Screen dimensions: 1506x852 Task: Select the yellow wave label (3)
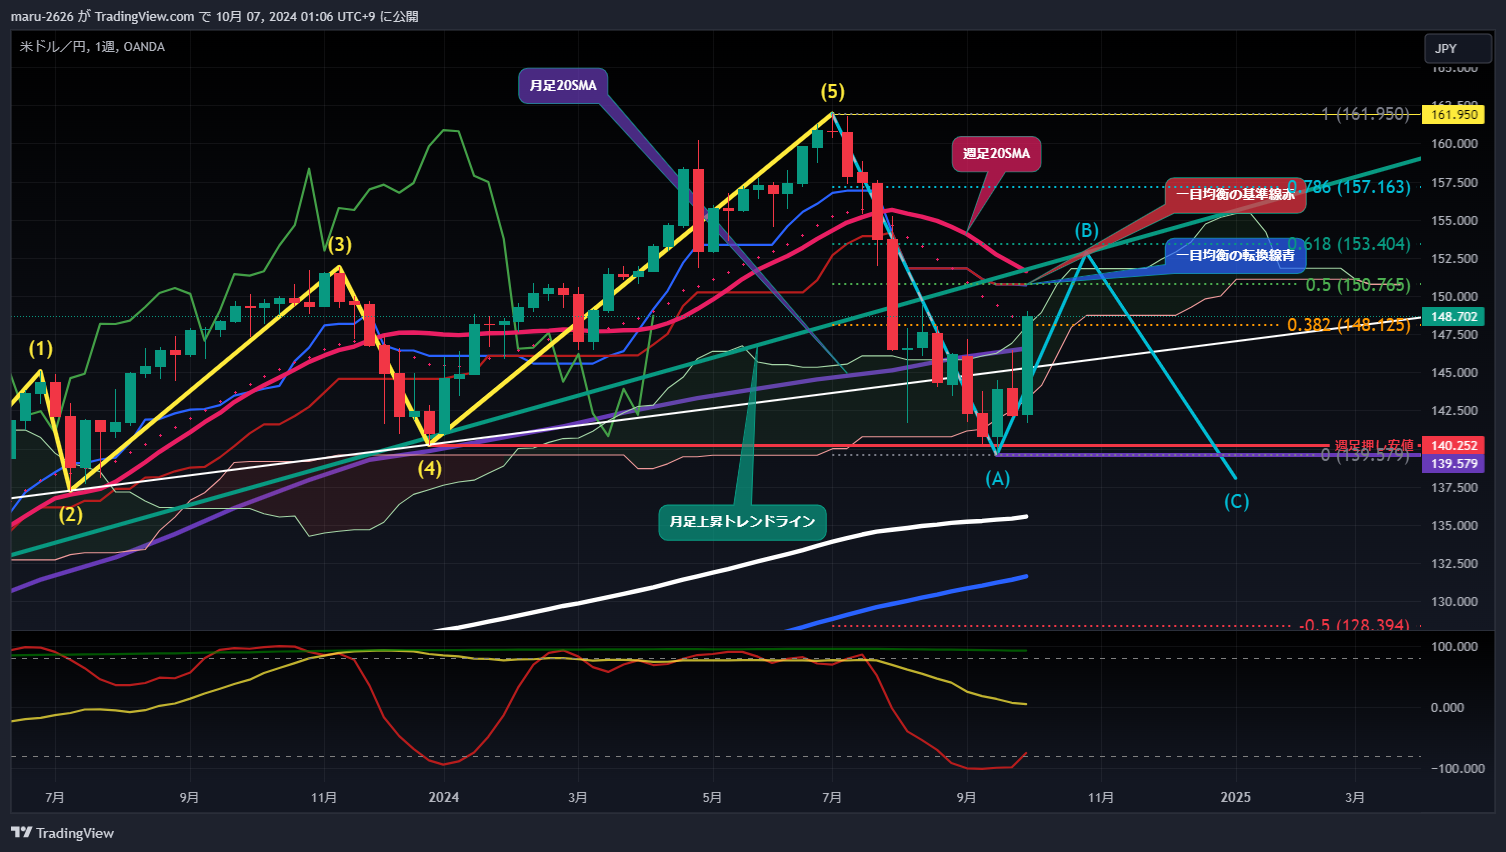339,245
